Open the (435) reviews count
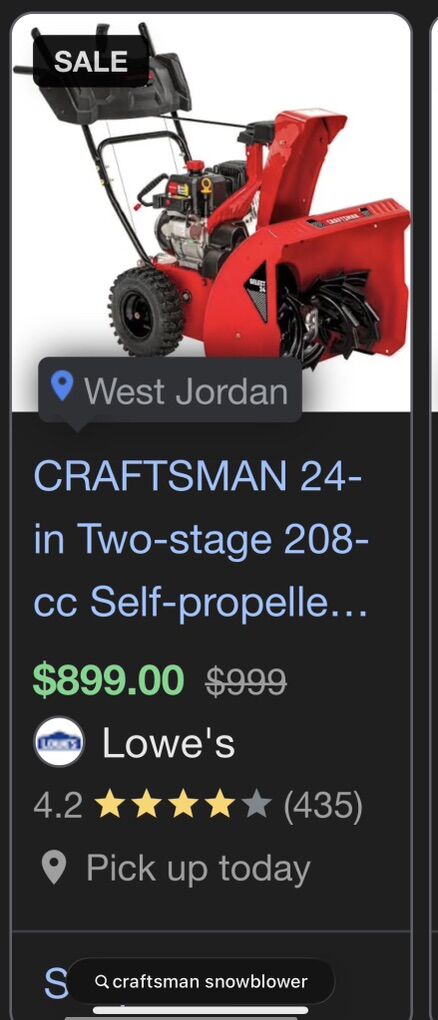The image size is (438, 1020). coord(323,807)
